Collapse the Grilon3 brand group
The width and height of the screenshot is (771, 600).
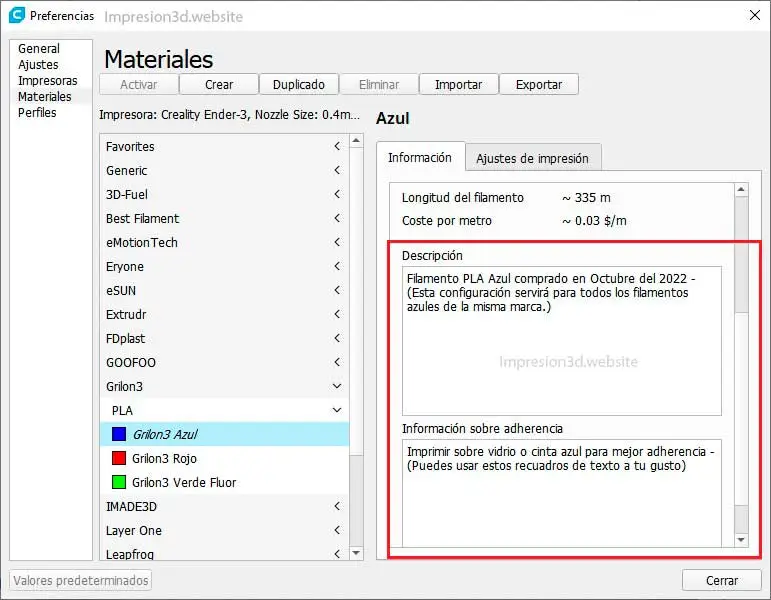[x=337, y=386]
